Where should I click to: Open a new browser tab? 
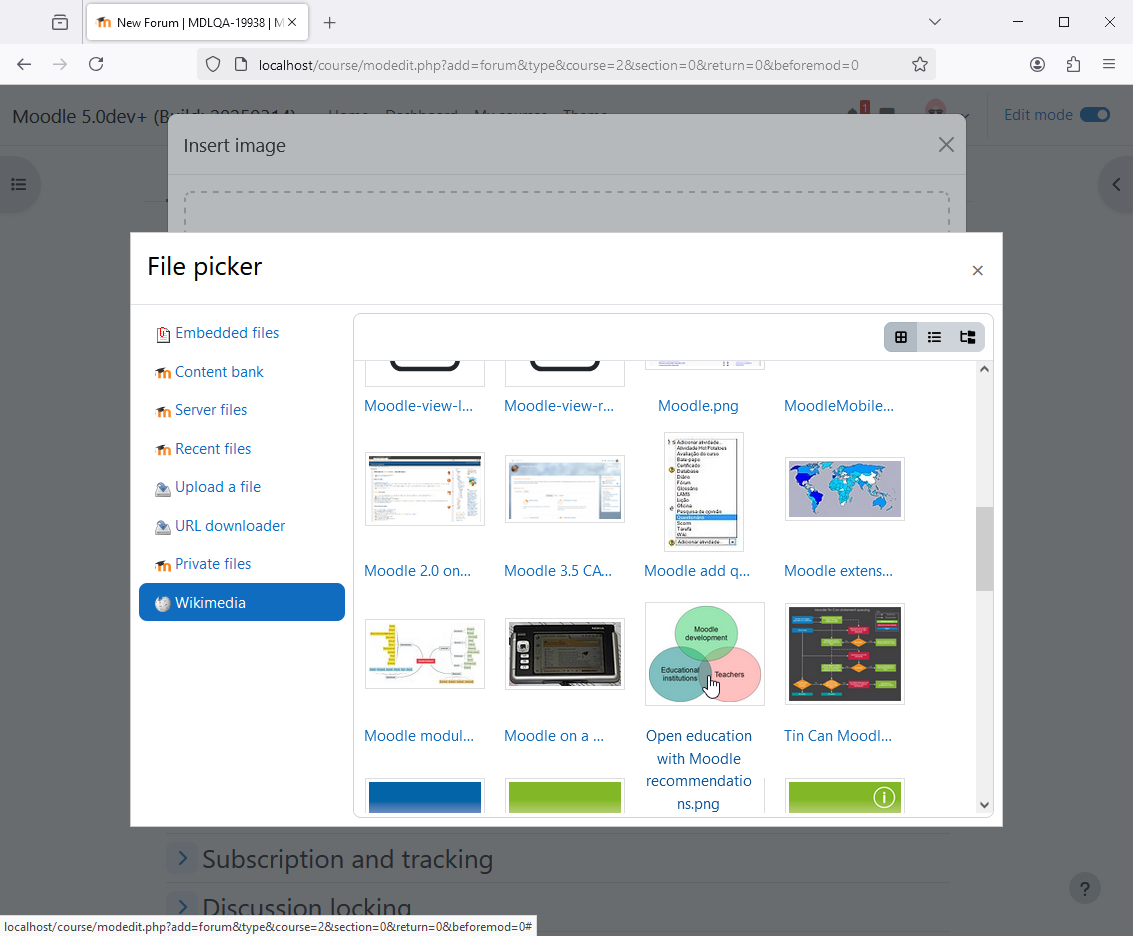329,22
